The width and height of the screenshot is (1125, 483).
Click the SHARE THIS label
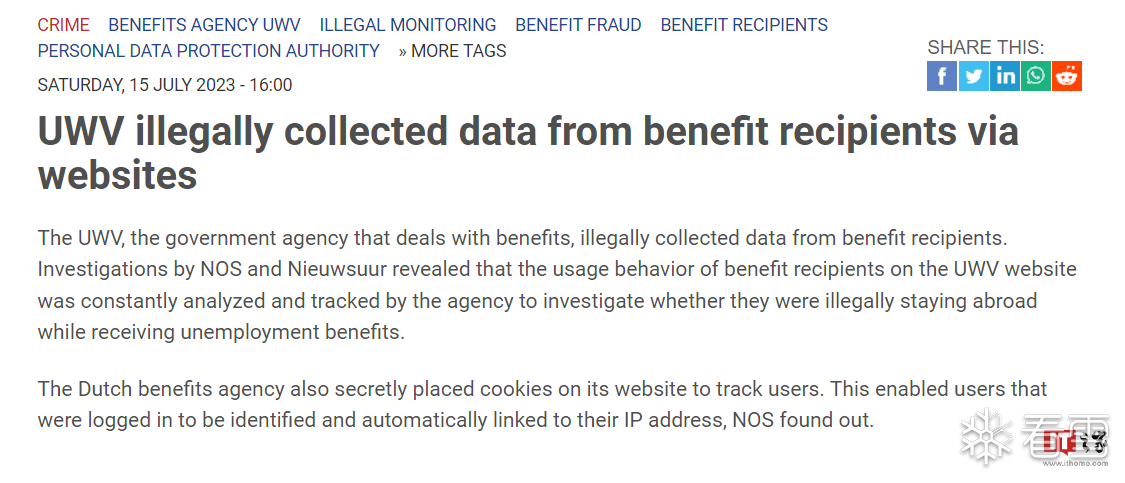985,47
